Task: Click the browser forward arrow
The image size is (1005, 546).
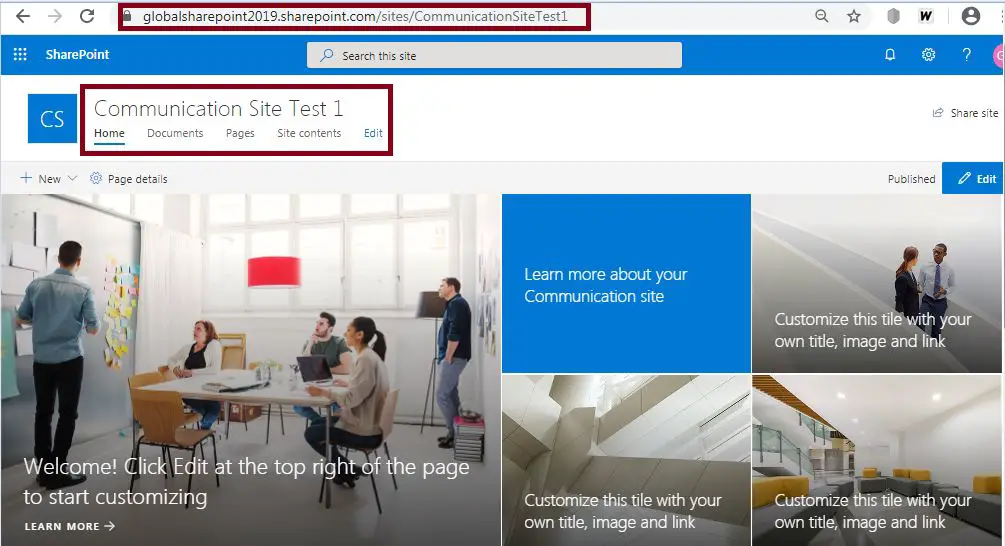Action: [x=55, y=16]
